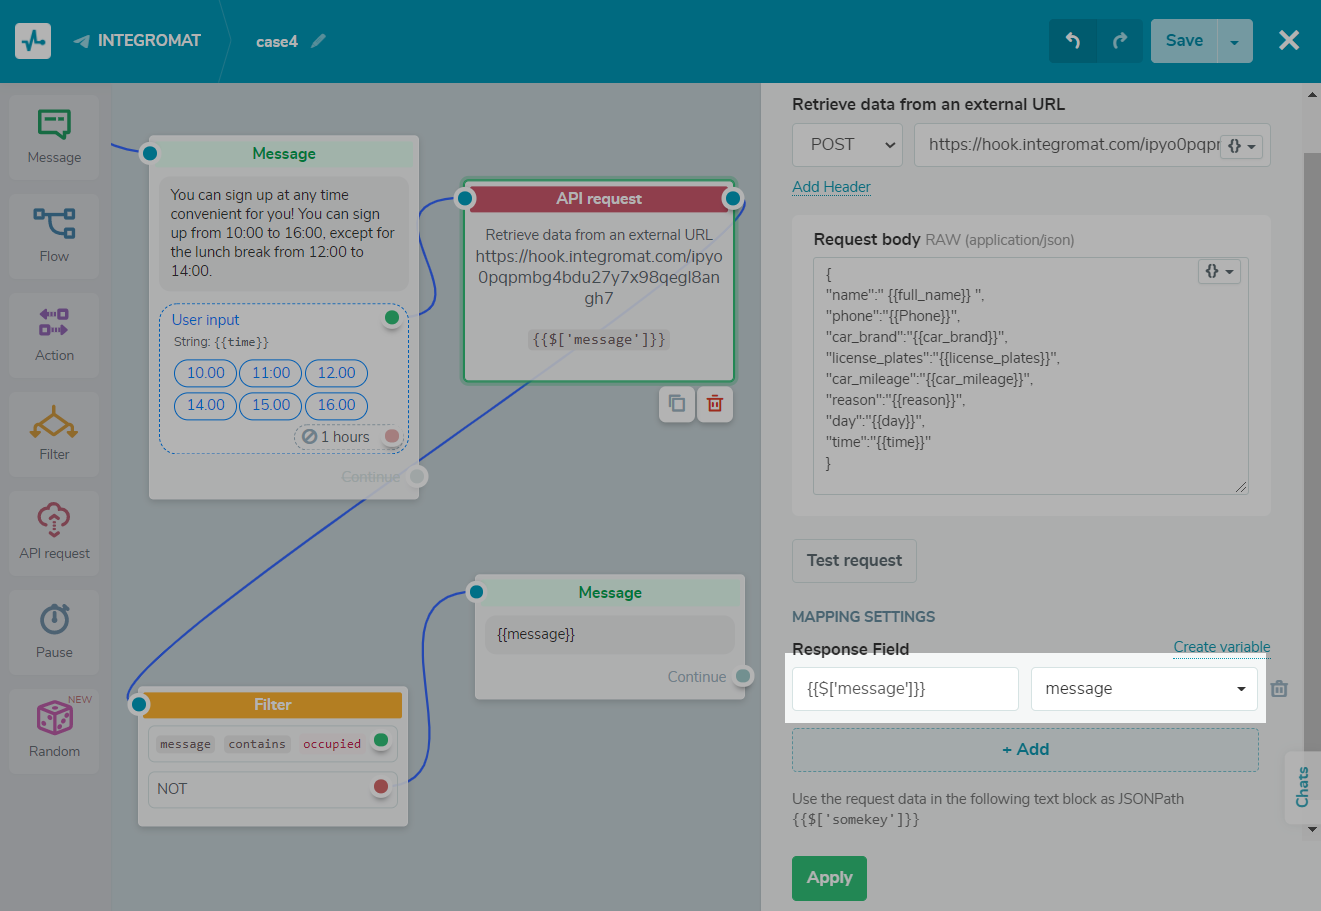The width and height of the screenshot is (1321, 911).
Task: Open the message variable dropdown
Action: 1143,689
